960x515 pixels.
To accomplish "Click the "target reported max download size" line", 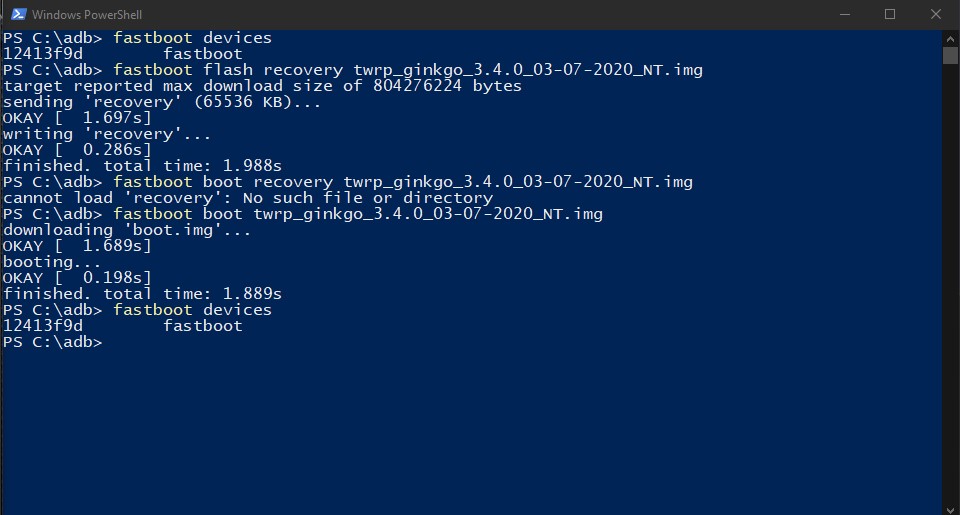I will coord(262,86).
